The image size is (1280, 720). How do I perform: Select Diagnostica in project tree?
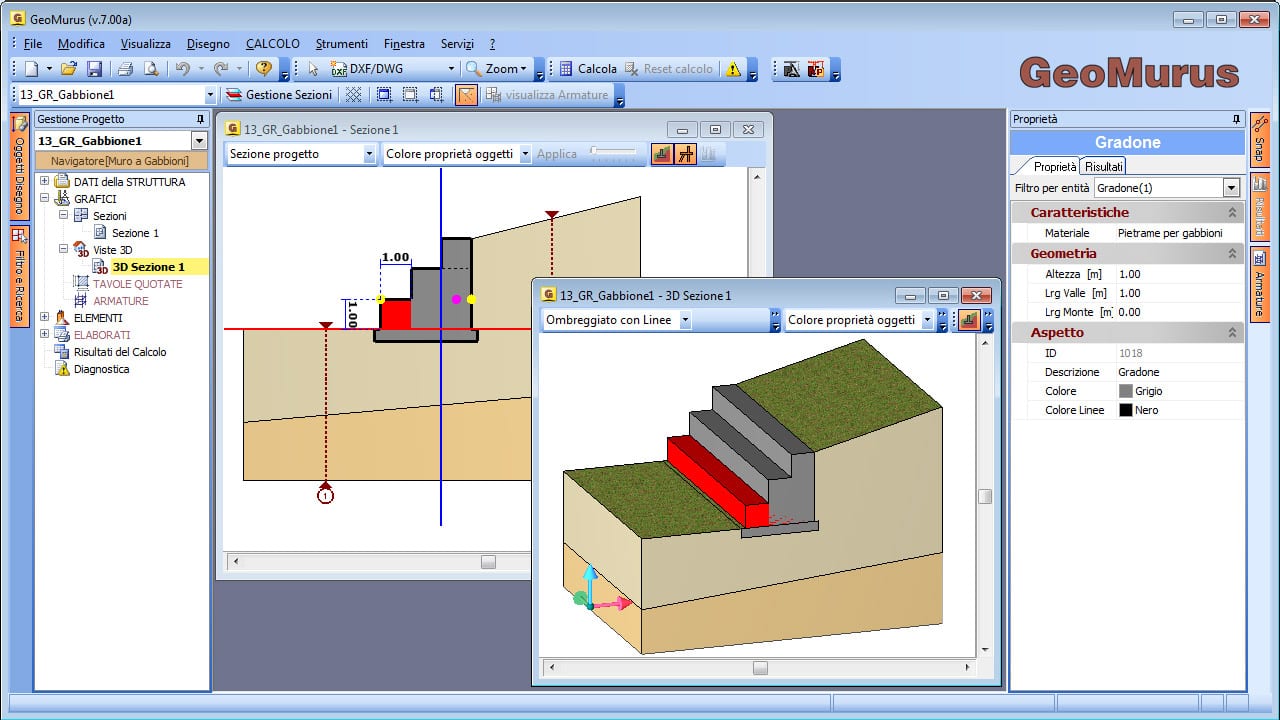point(101,369)
